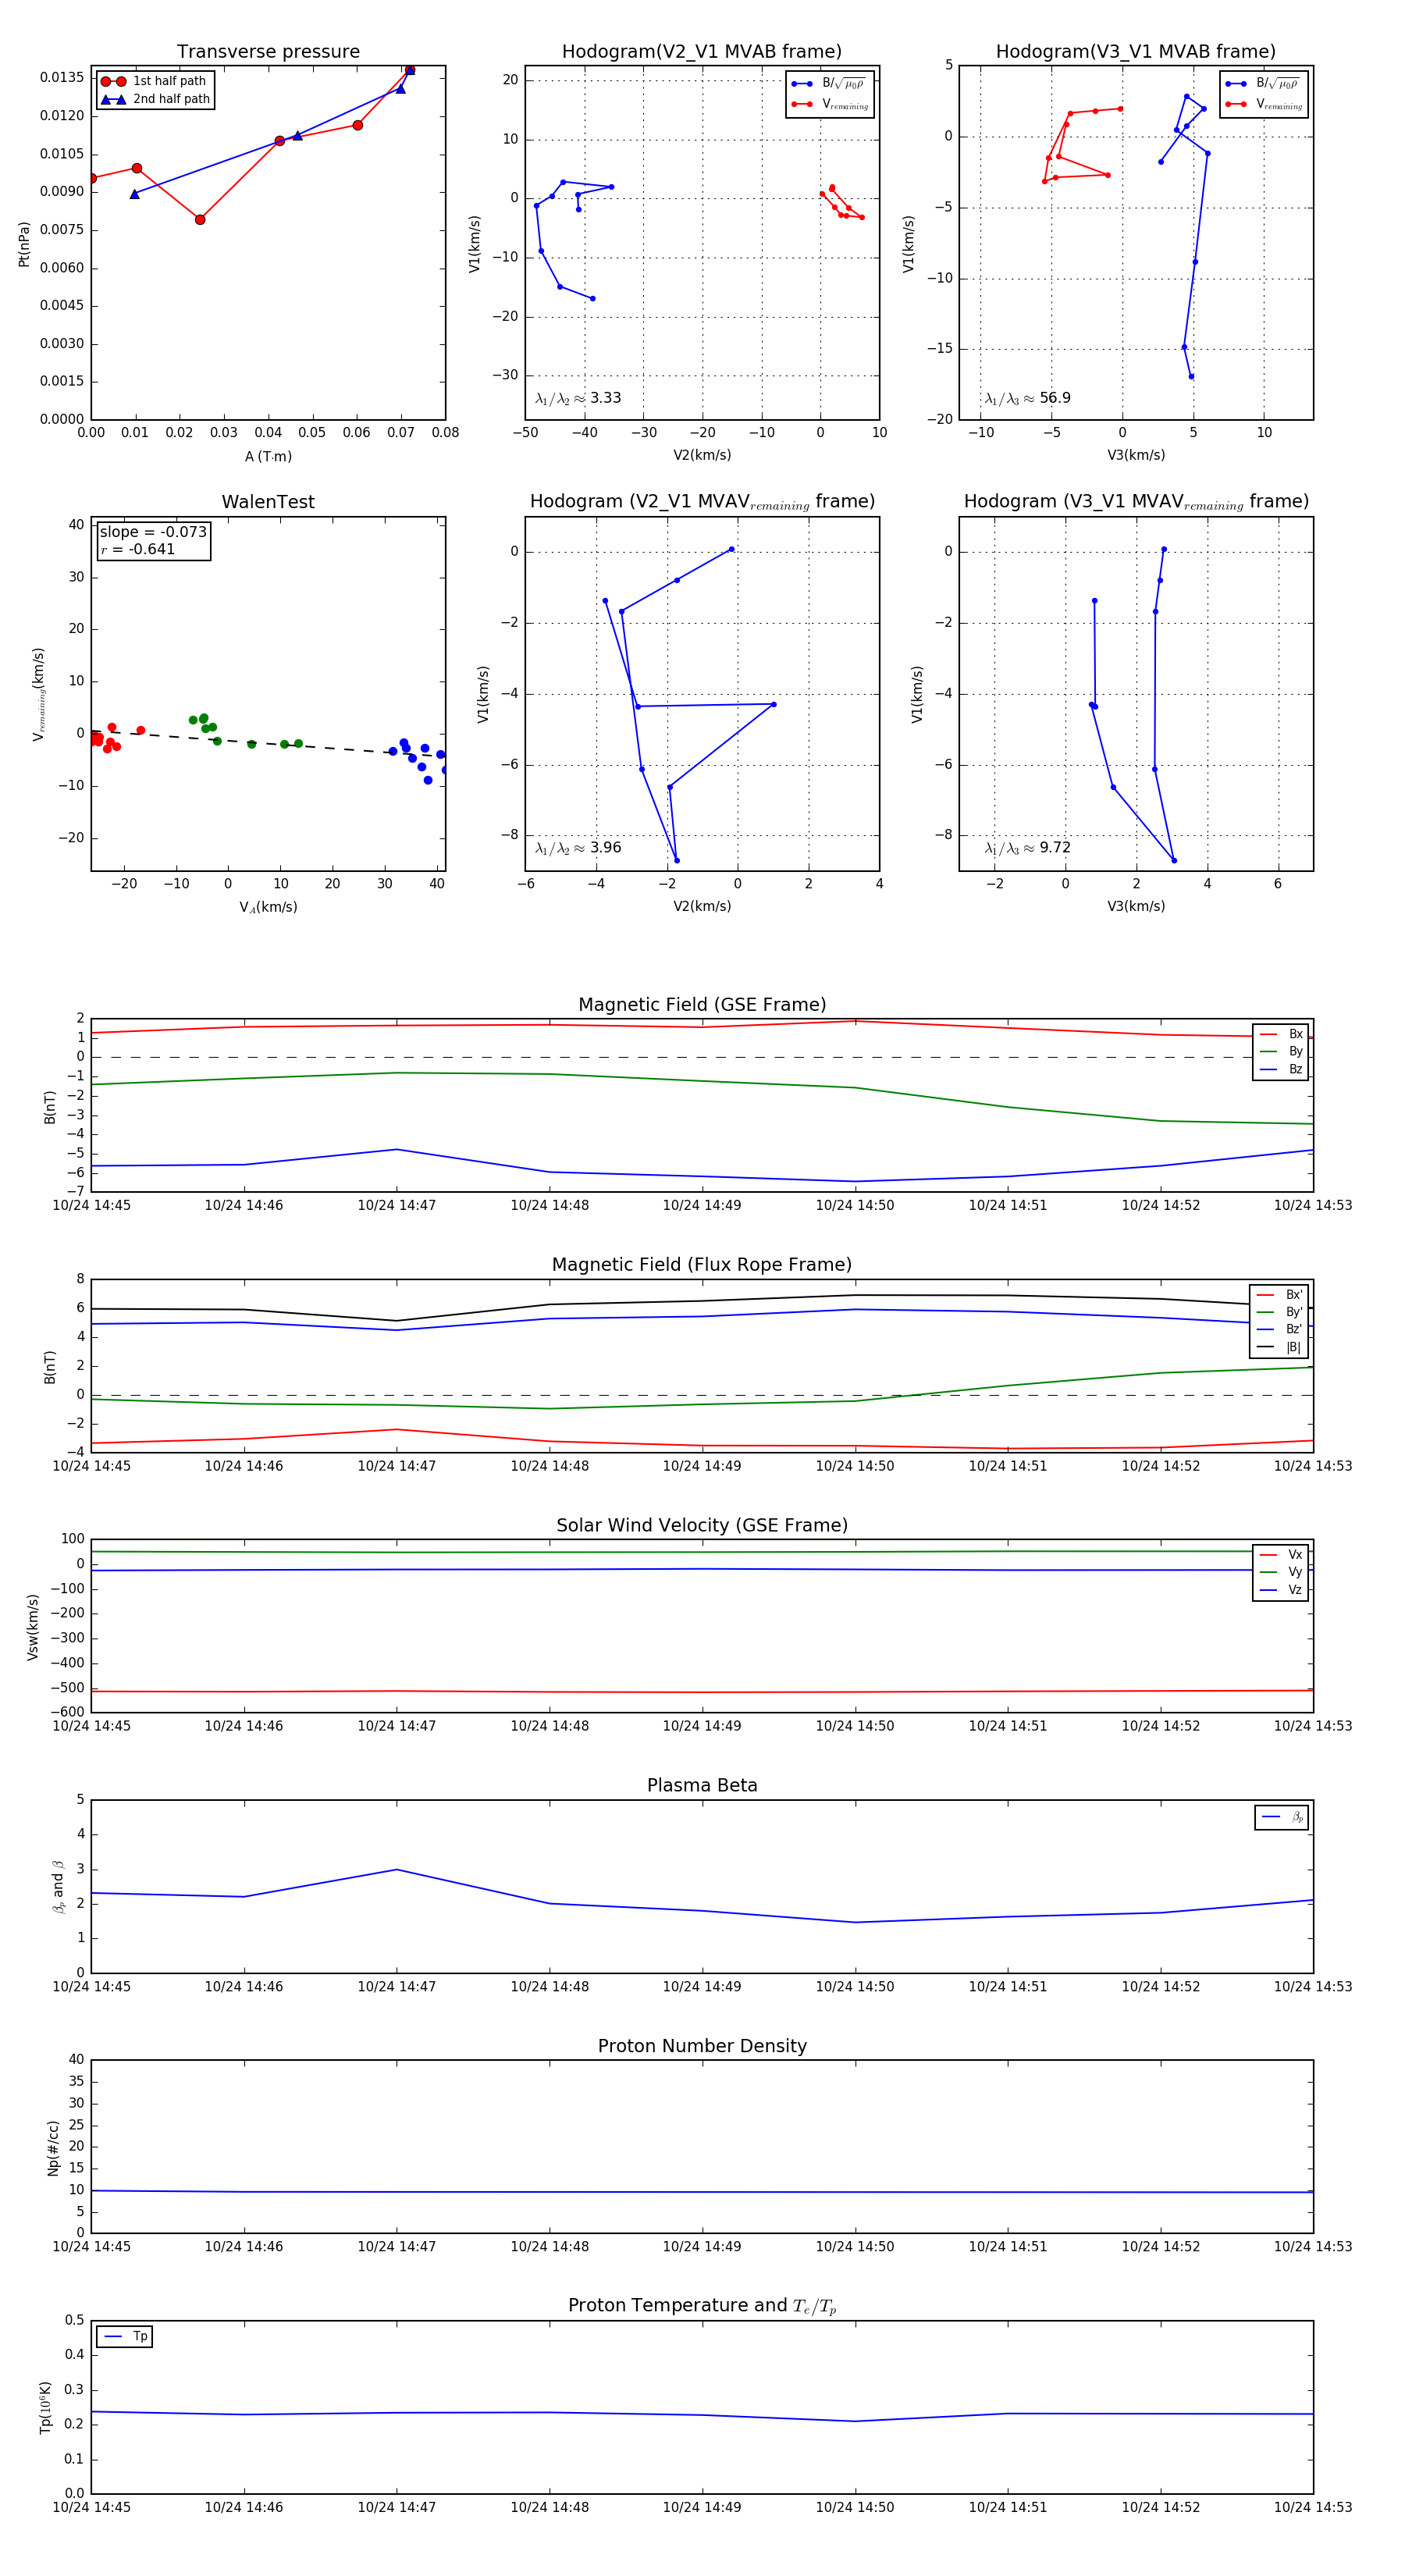Click the "Plasma Beta" plot title
Screen dimensions: 1405x2576
pyautogui.click(x=702, y=1786)
